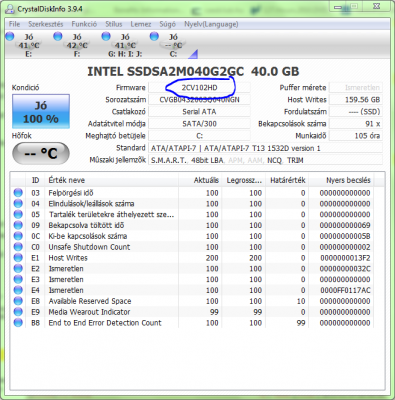Select the Felpörgési idő attribute name
Image resolution: width=395 pixels, height=400 pixels.
71,193
